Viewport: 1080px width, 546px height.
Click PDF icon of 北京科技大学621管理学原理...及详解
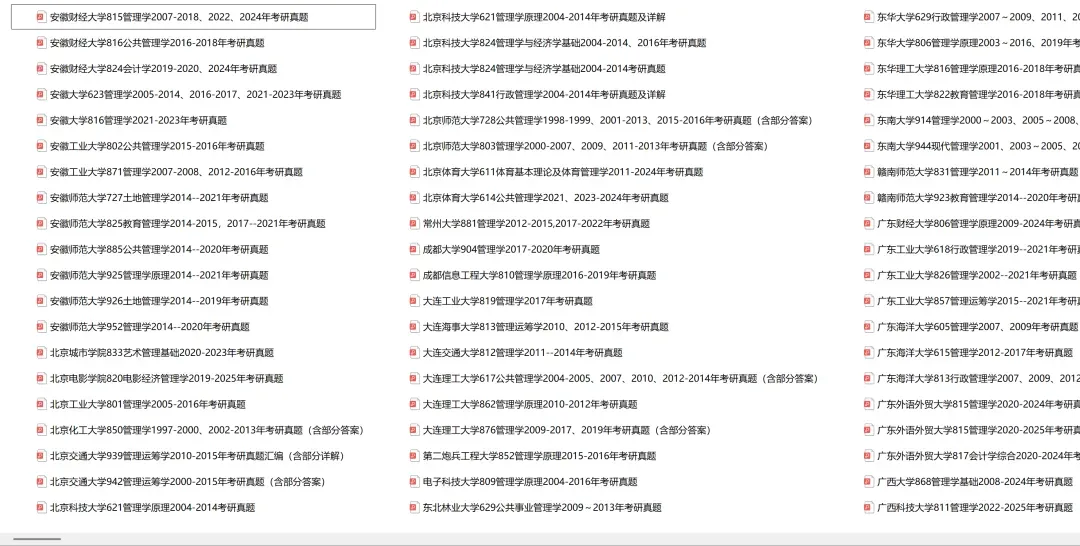[x=414, y=17]
